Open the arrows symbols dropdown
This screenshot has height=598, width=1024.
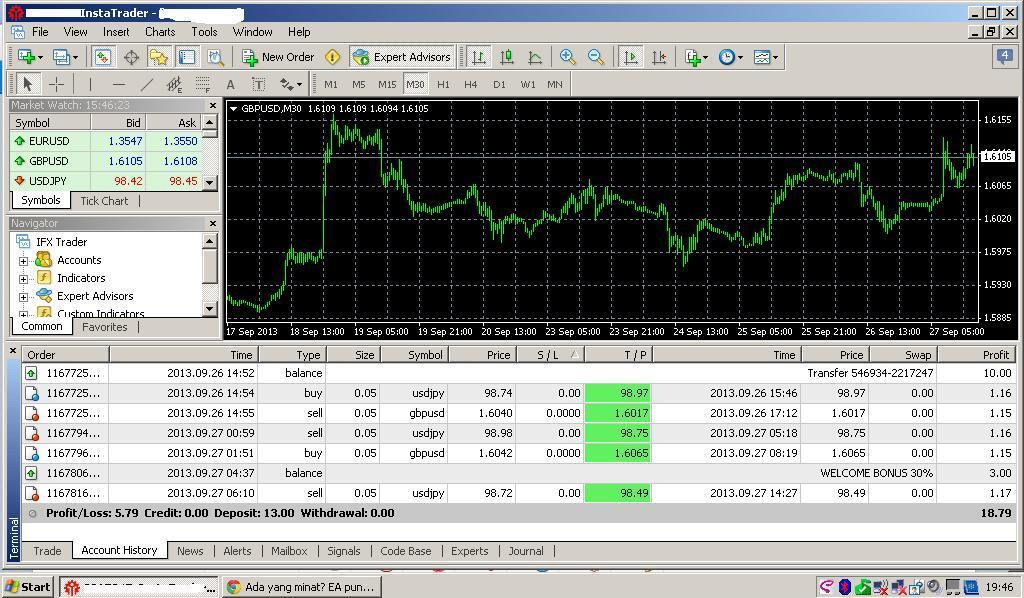[x=291, y=84]
